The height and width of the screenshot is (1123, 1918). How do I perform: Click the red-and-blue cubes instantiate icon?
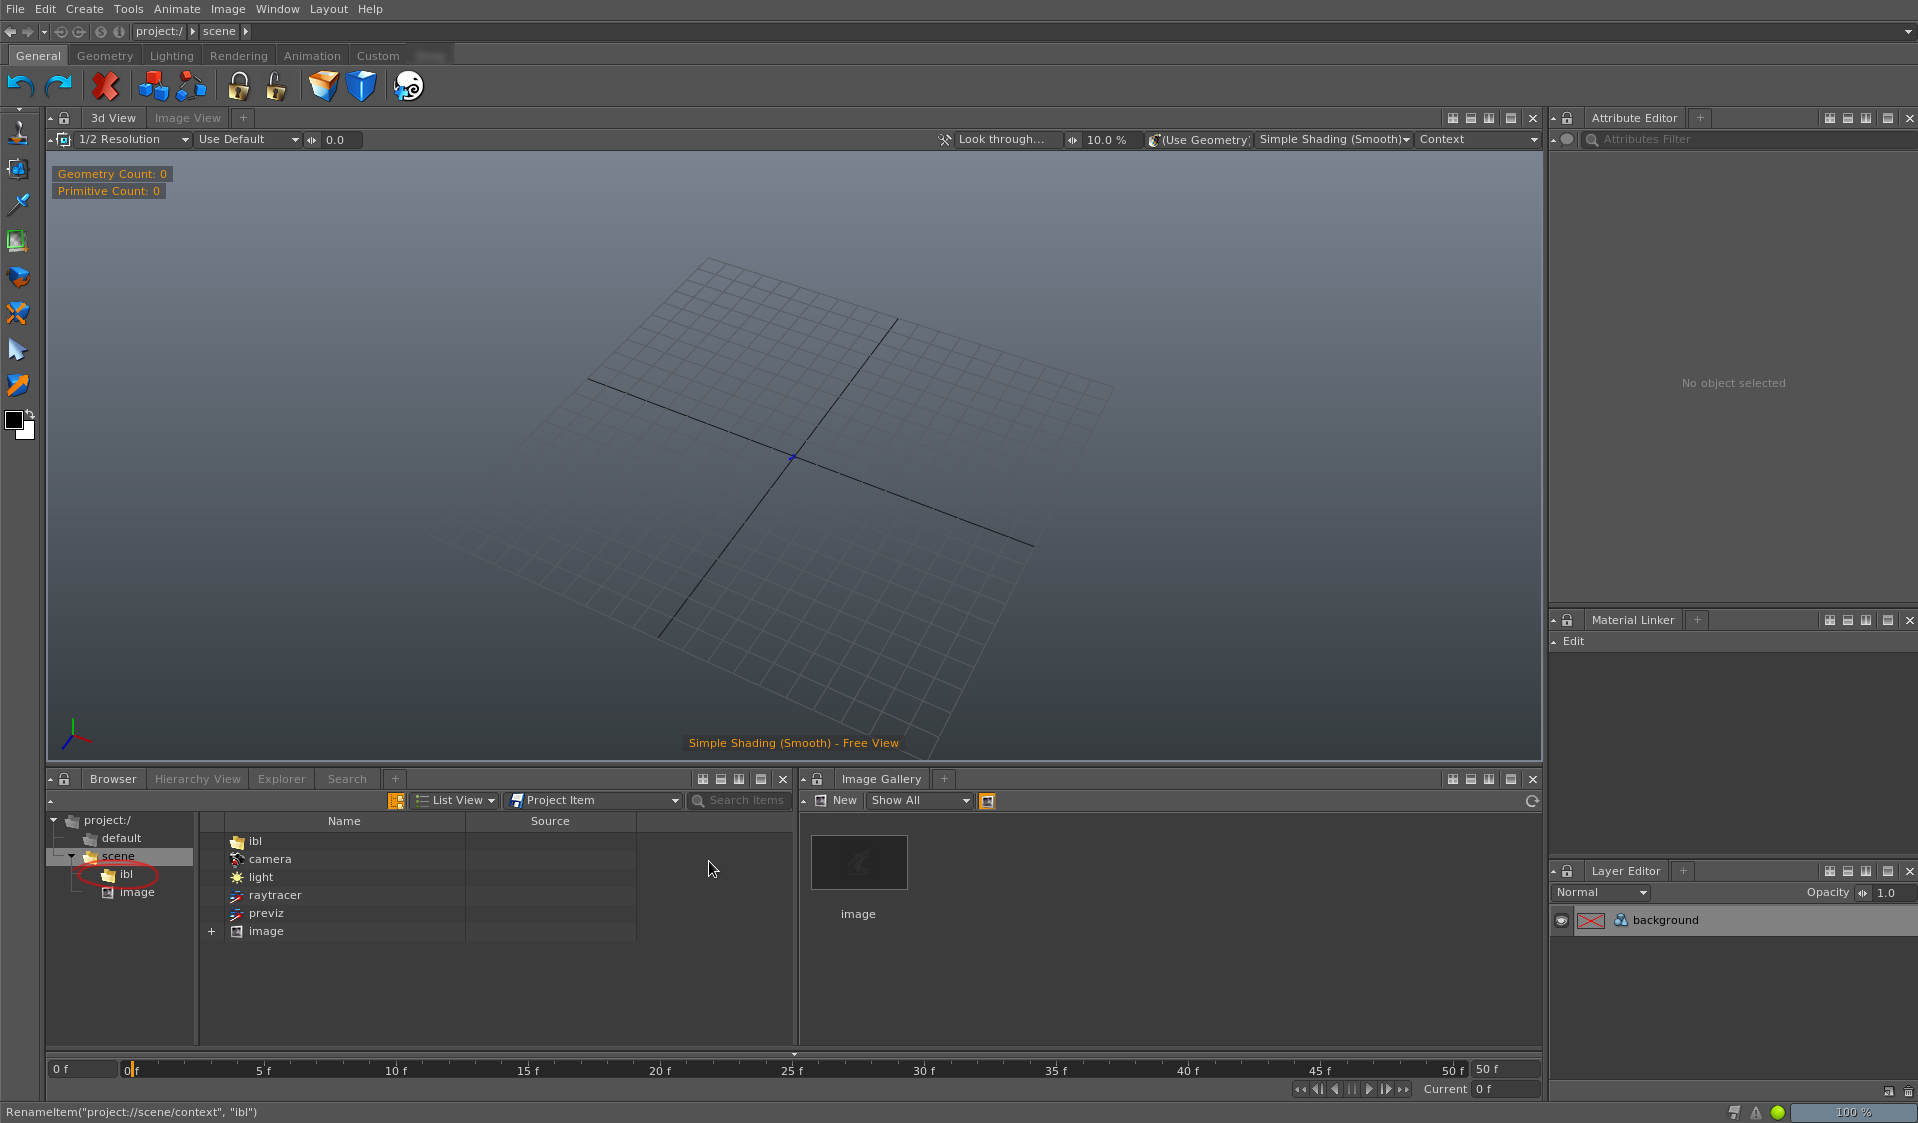coord(153,86)
